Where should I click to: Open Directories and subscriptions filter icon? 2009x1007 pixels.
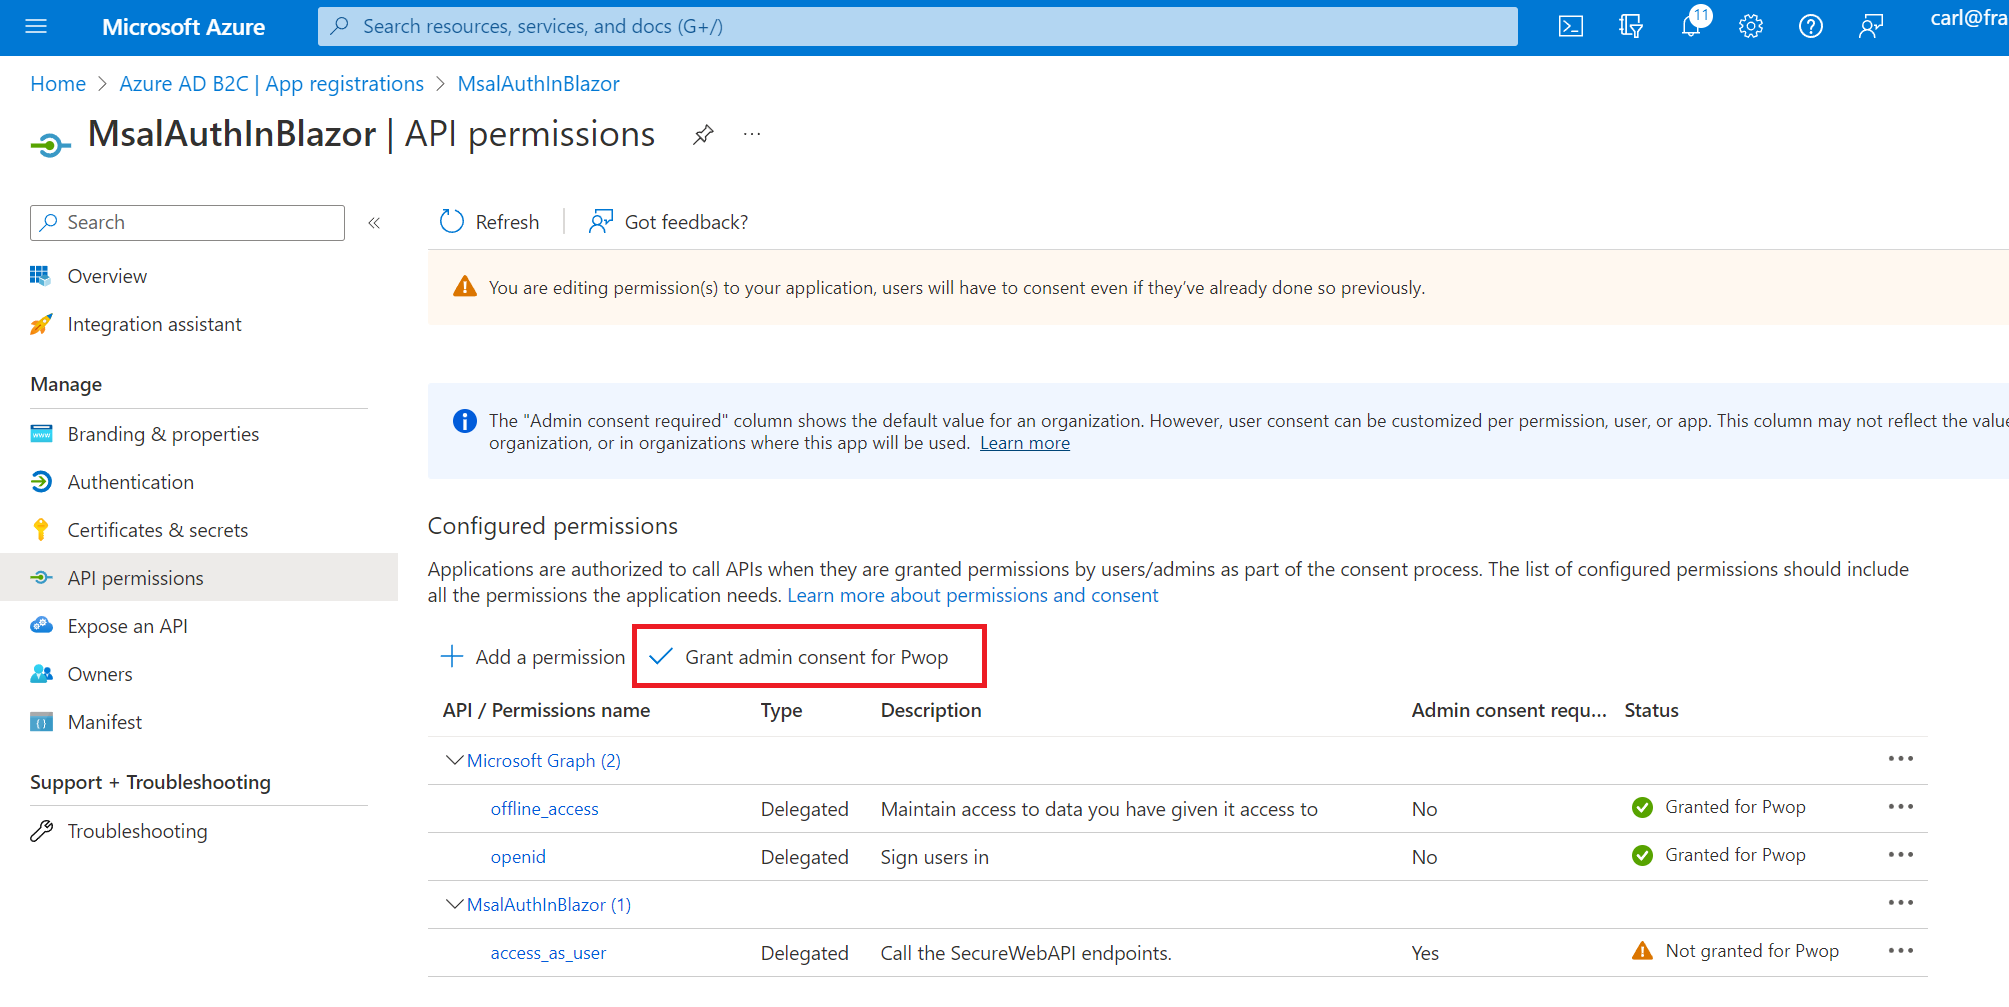point(1631,27)
